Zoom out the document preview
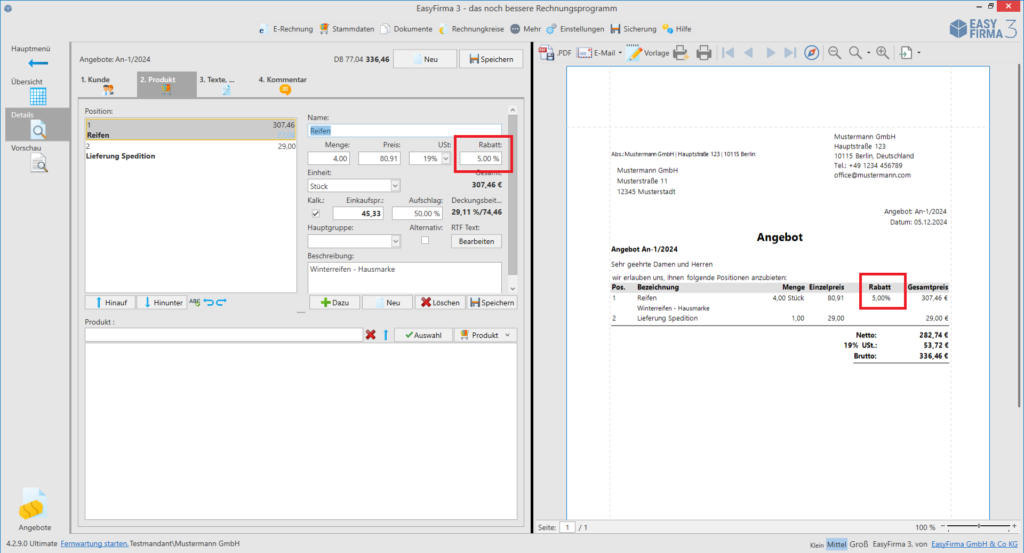The image size is (1024, 553). [x=835, y=53]
